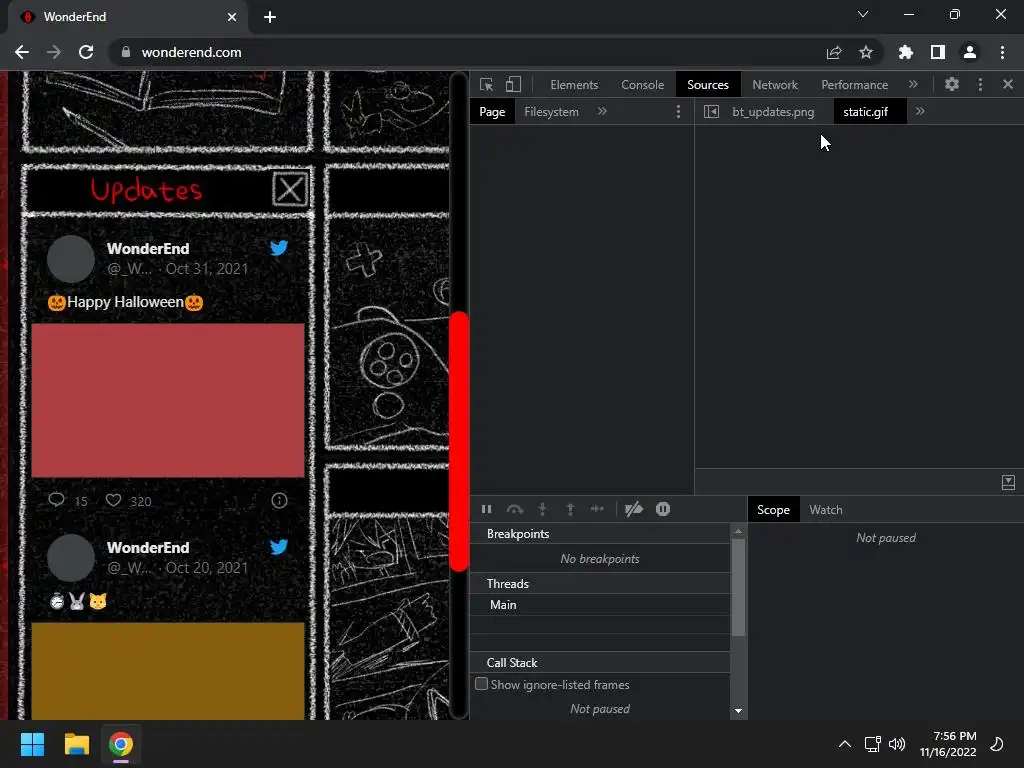Open the Chrome three-dot menu
Image resolution: width=1024 pixels, height=768 pixels.
click(1002, 52)
